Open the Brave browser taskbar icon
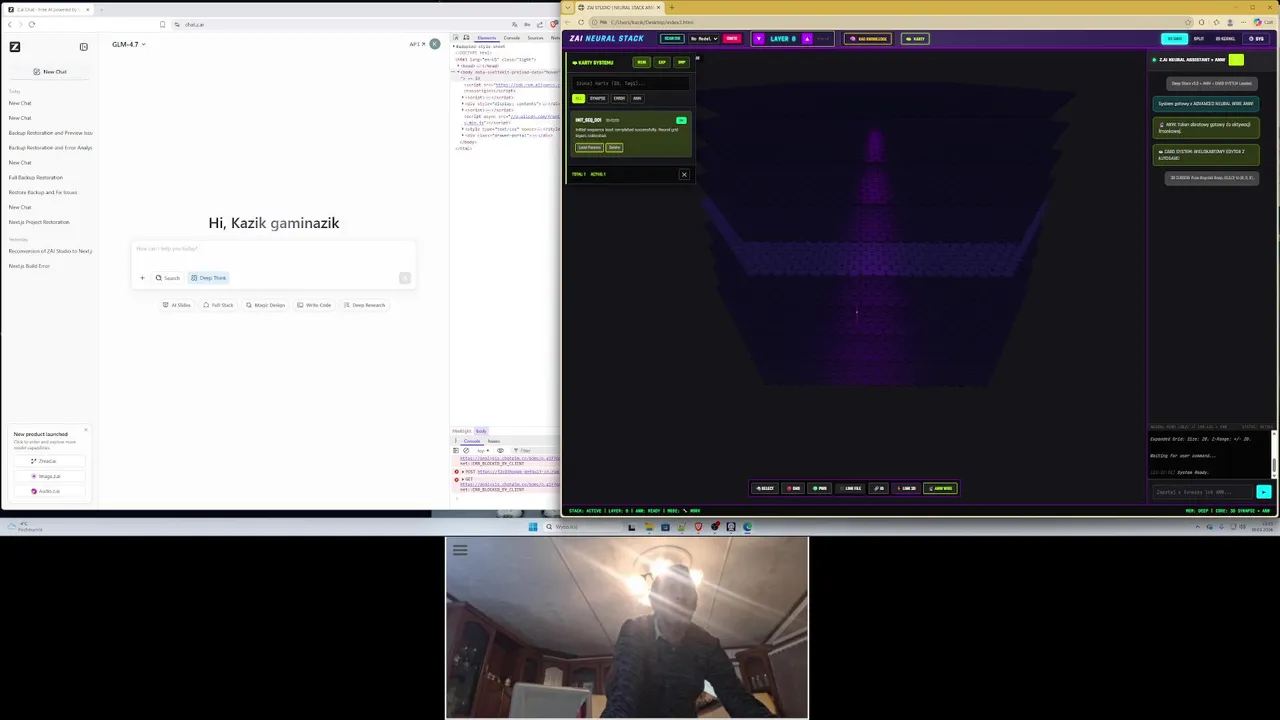The width and height of the screenshot is (1280, 720). 698,527
